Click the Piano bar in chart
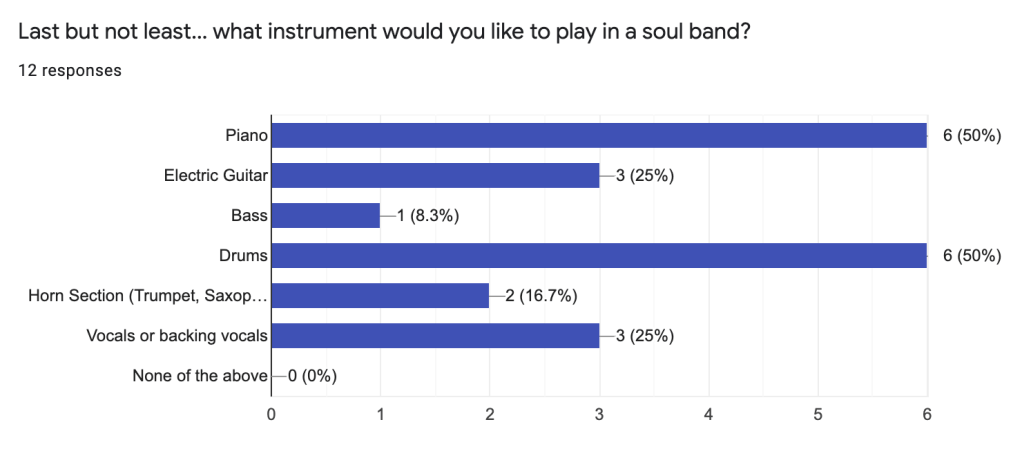1022x449 pixels. 599,135
